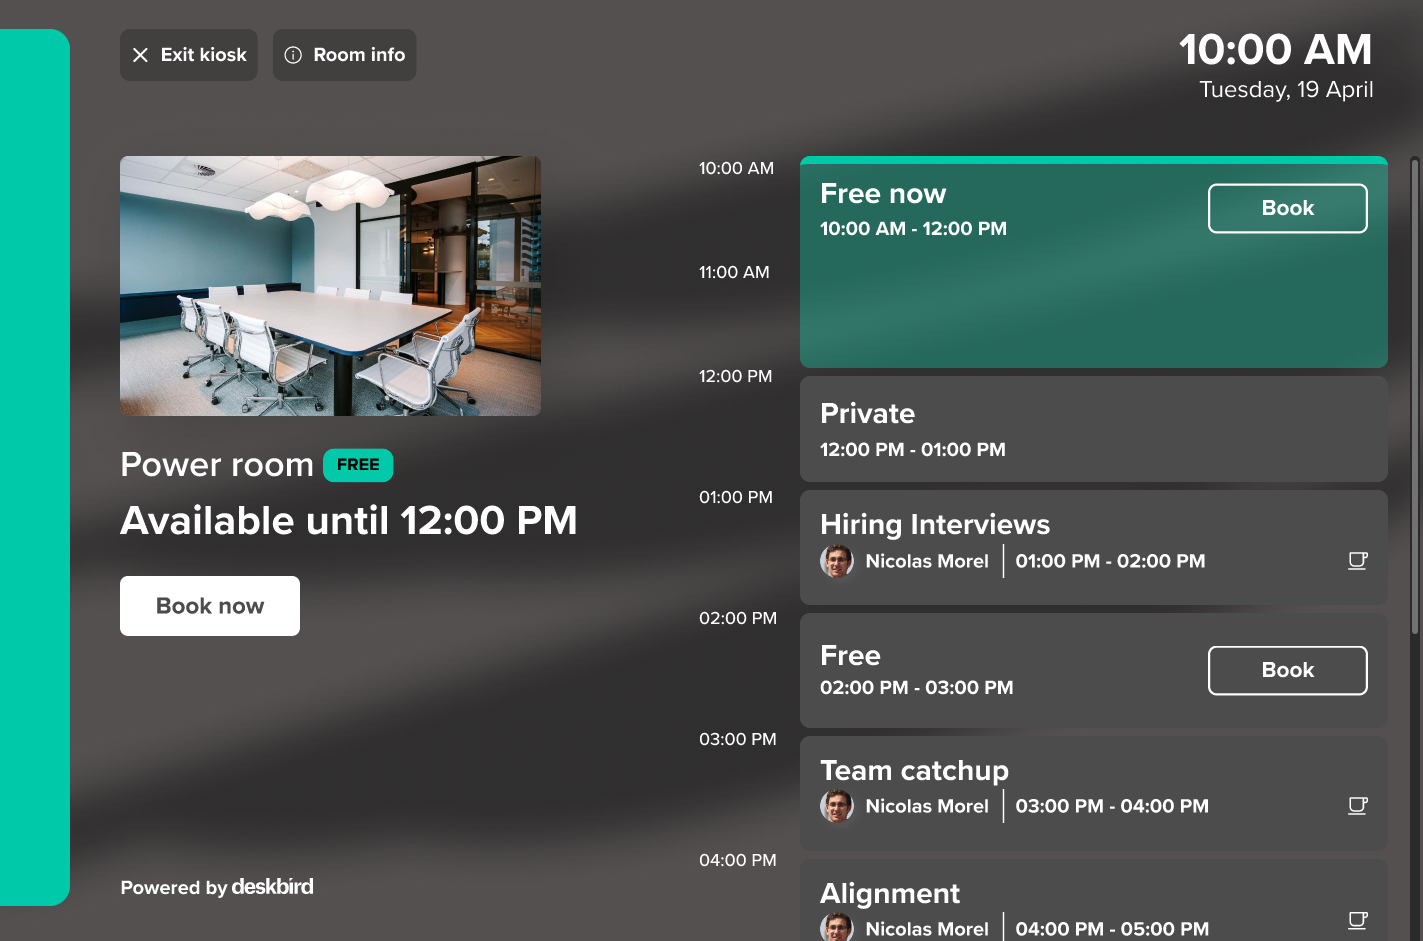This screenshot has height=941, width=1423.
Task: Select the Private 12:00 PM event card
Action: pos(1093,429)
